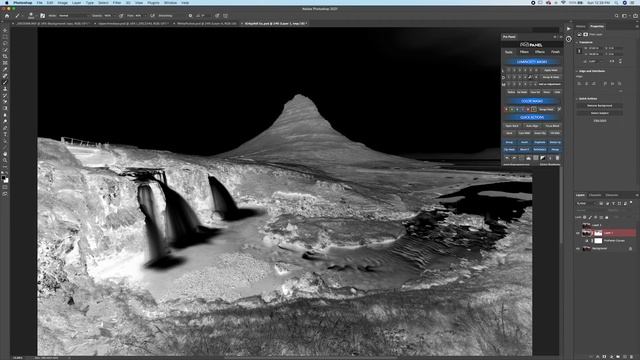This screenshot has width=640, height=360.
Task: Click the Color Magic header button
Action: pyautogui.click(x=532, y=101)
